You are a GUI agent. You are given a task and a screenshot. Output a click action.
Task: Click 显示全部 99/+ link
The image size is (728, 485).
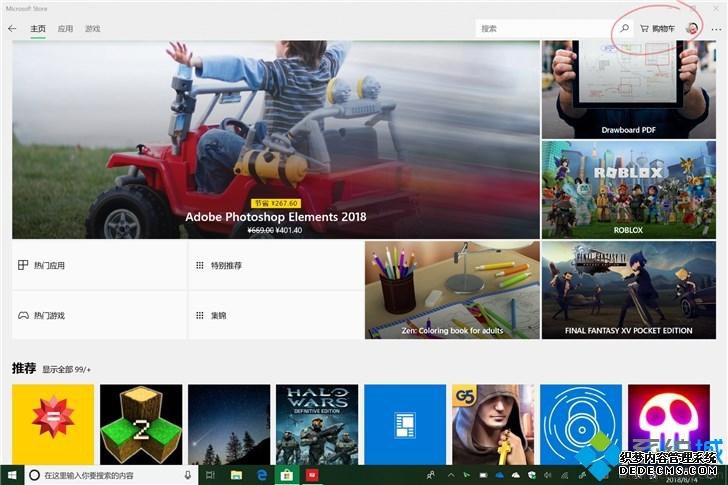click(66, 369)
